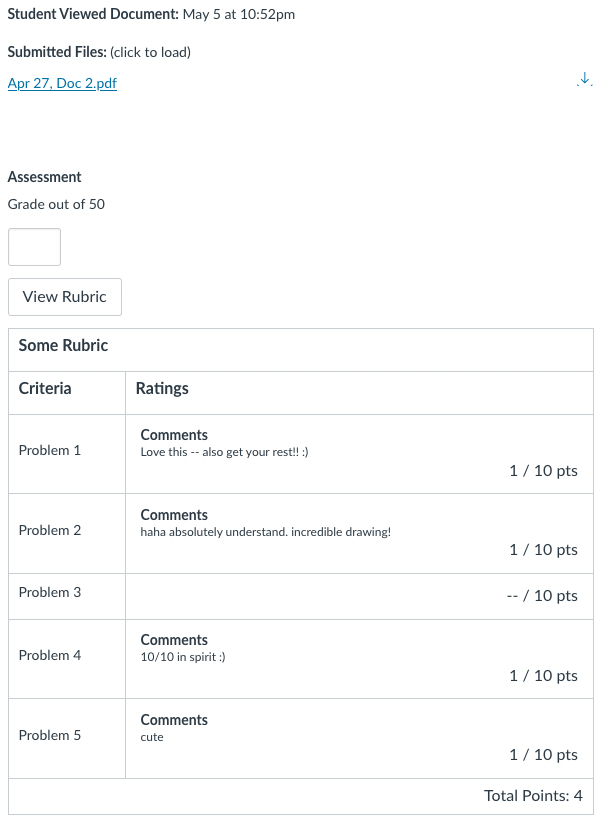The width and height of the screenshot is (604, 832).
Task: Select the Problem 3 criterion cell
Action: (50, 593)
